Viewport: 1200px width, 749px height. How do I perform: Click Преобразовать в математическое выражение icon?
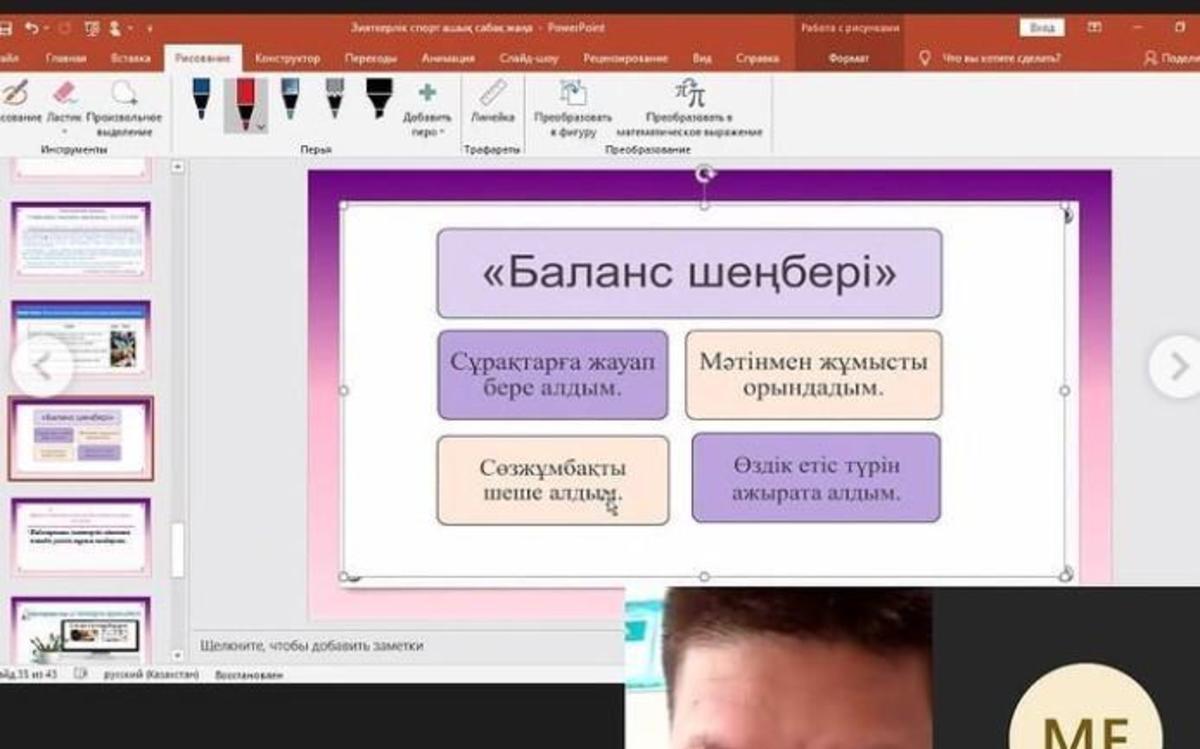point(689,96)
